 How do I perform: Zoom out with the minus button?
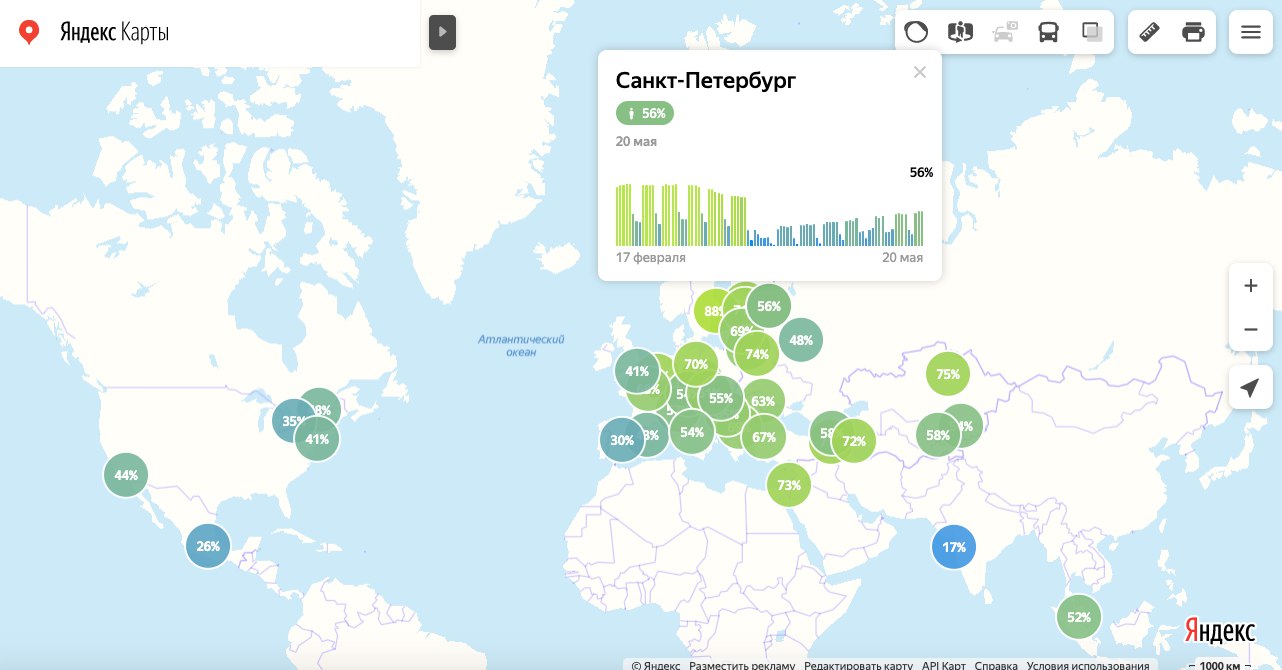1250,329
